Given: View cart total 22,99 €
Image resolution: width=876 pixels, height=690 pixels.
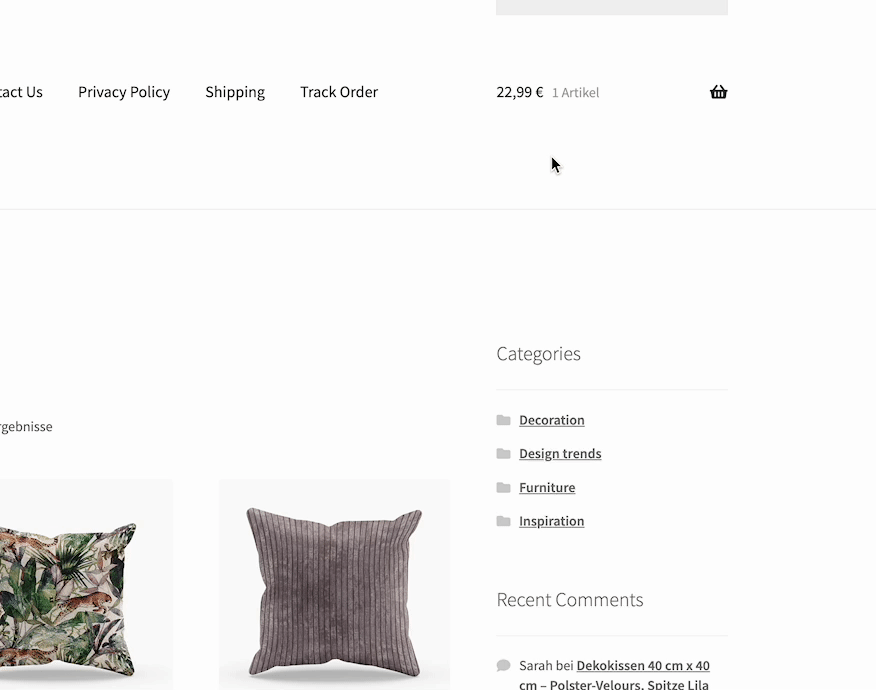Looking at the screenshot, I should [x=520, y=92].
